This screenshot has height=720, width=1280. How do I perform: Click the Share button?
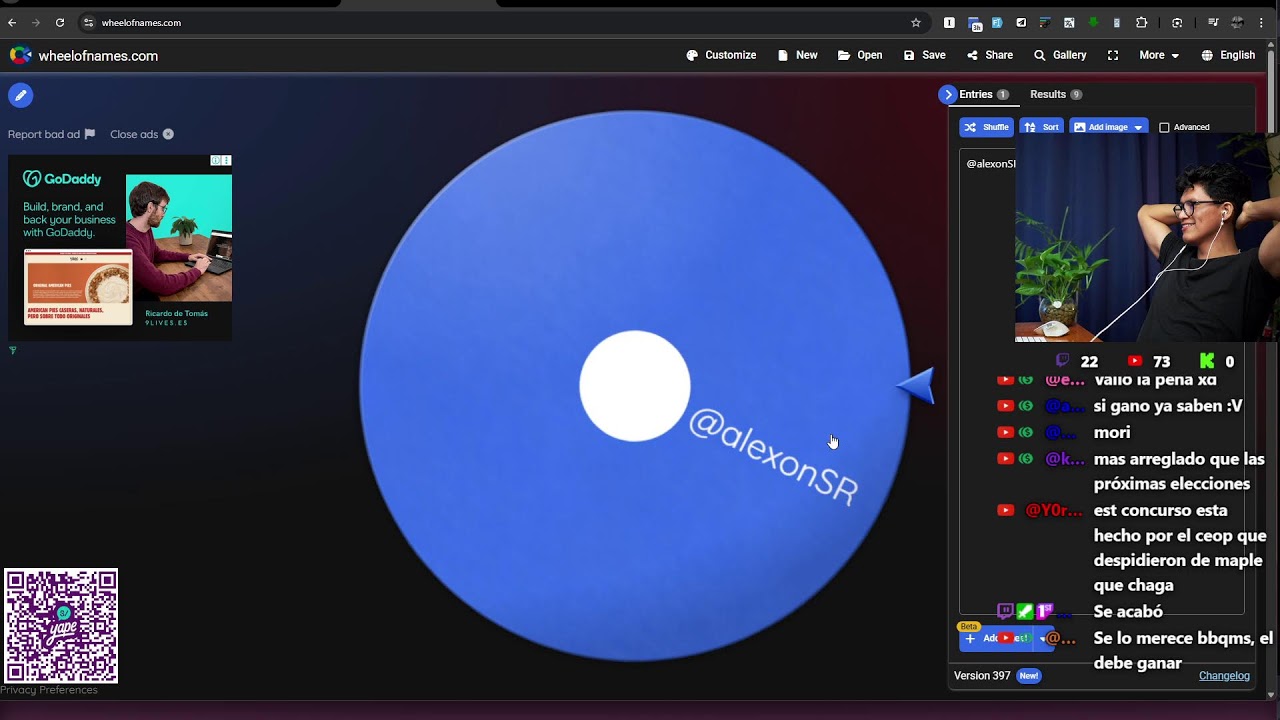990,55
